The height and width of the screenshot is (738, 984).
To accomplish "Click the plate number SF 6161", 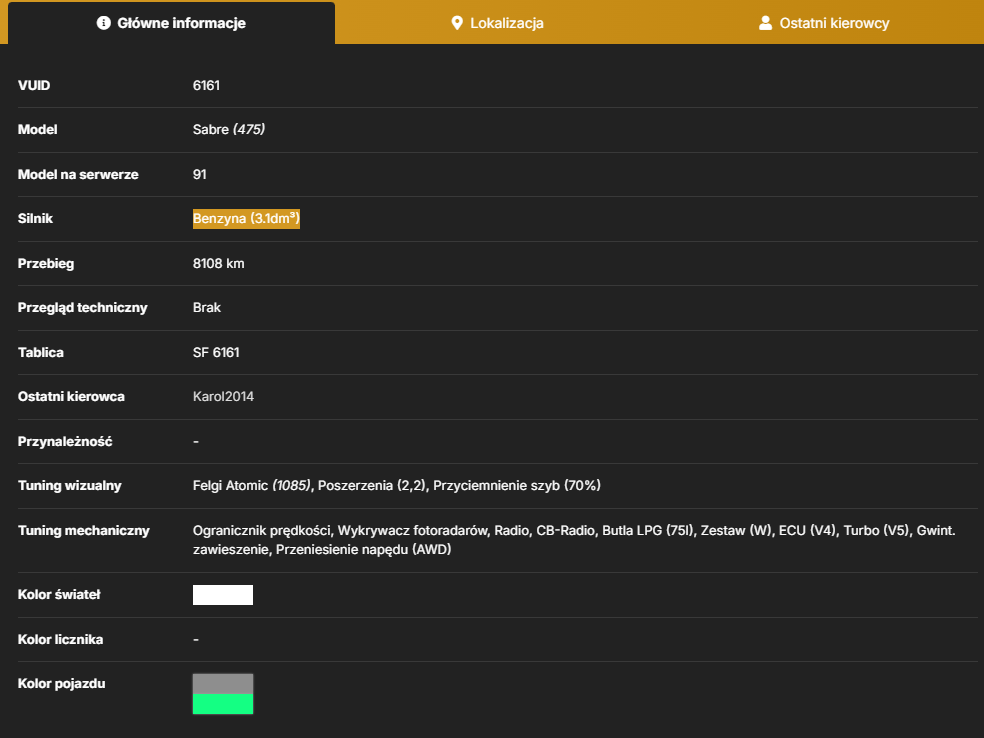I will click(x=216, y=353).
